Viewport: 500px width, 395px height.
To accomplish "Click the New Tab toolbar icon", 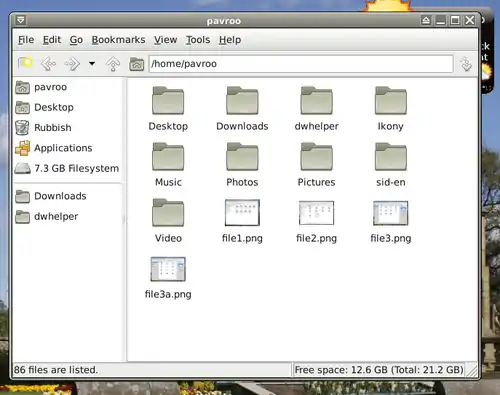I will [x=25, y=63].
